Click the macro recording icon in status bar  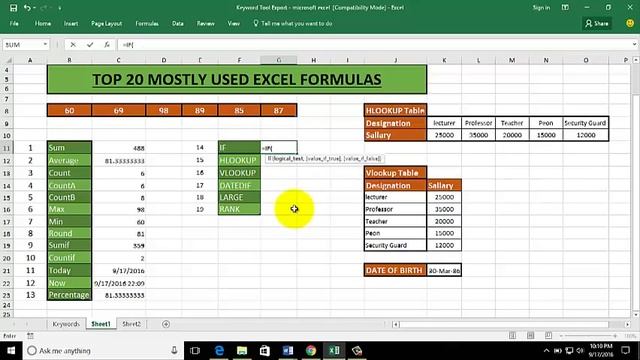click(x=30, y=336)
